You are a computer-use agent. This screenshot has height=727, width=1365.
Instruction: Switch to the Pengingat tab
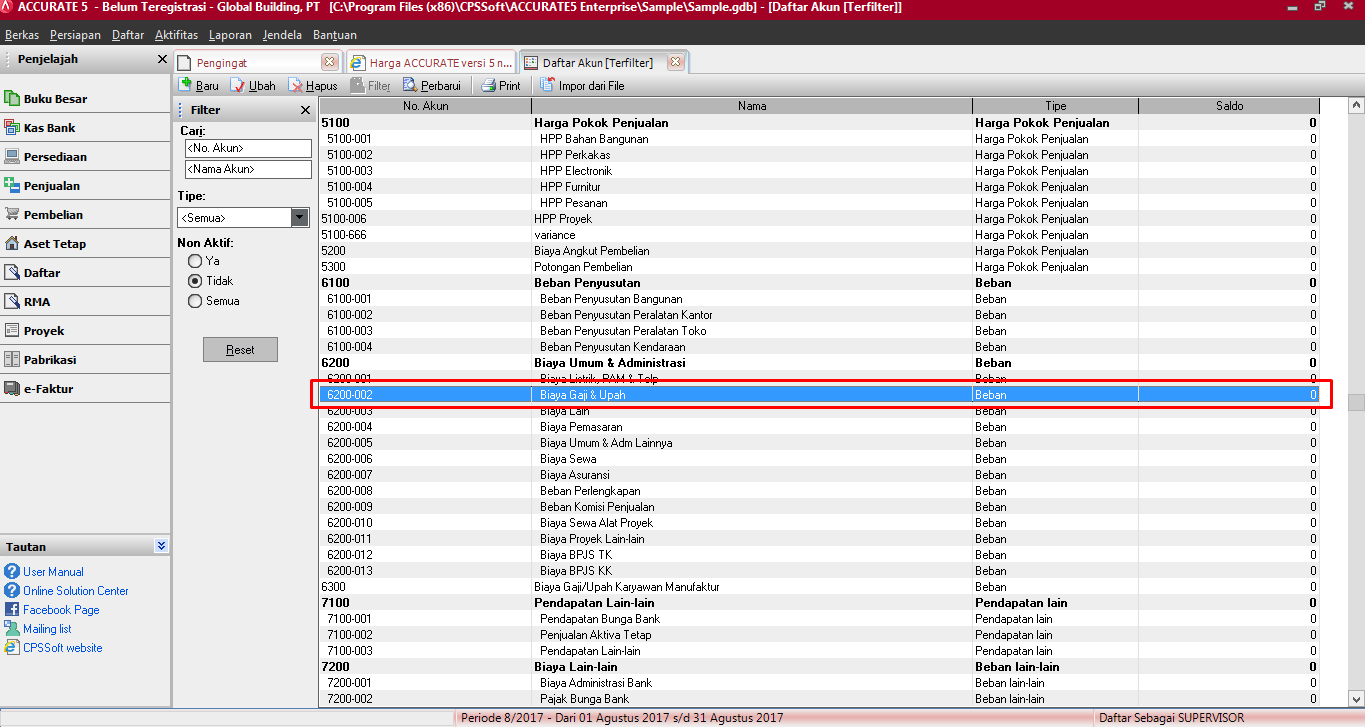coord(222,62)
